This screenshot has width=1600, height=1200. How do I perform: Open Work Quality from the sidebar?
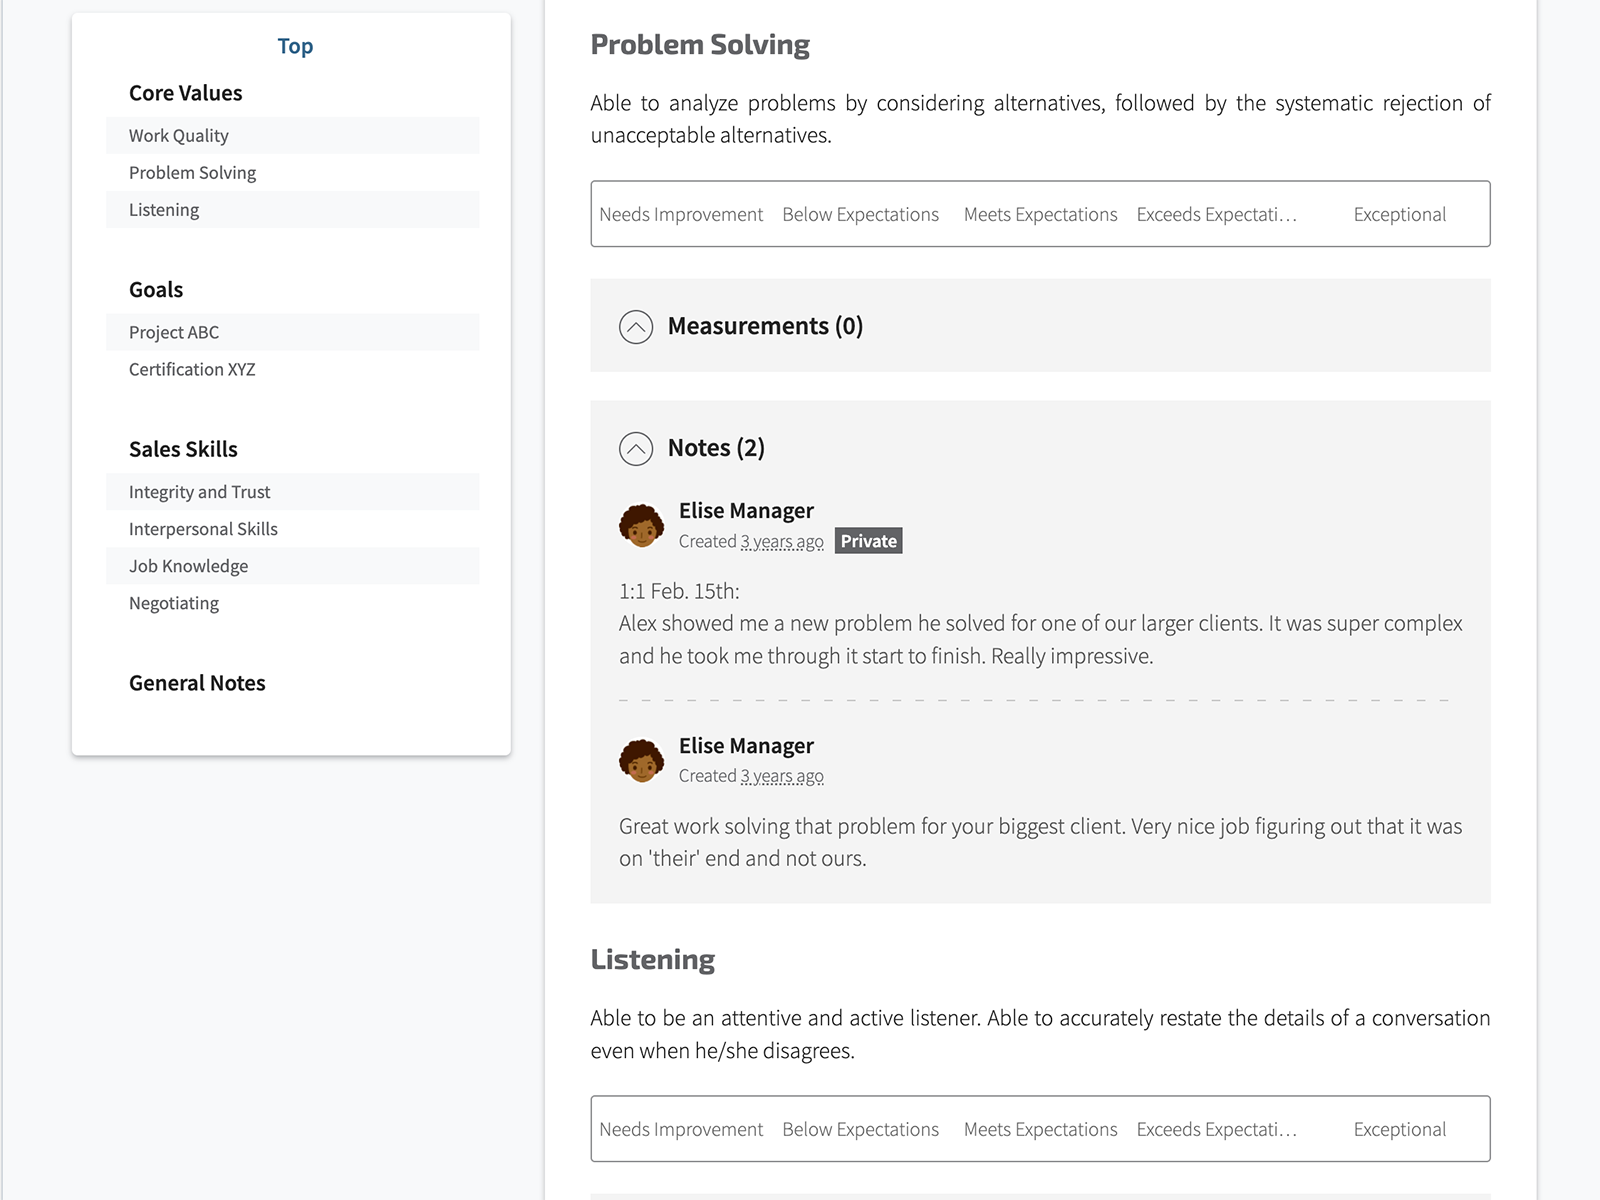click(178, 135)
